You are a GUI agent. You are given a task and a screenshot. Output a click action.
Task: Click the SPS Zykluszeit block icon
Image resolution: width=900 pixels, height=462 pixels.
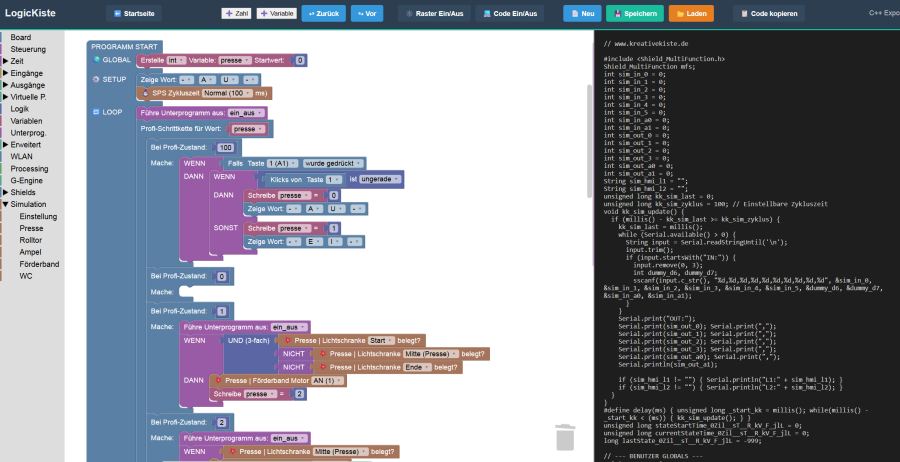(145, 93)
